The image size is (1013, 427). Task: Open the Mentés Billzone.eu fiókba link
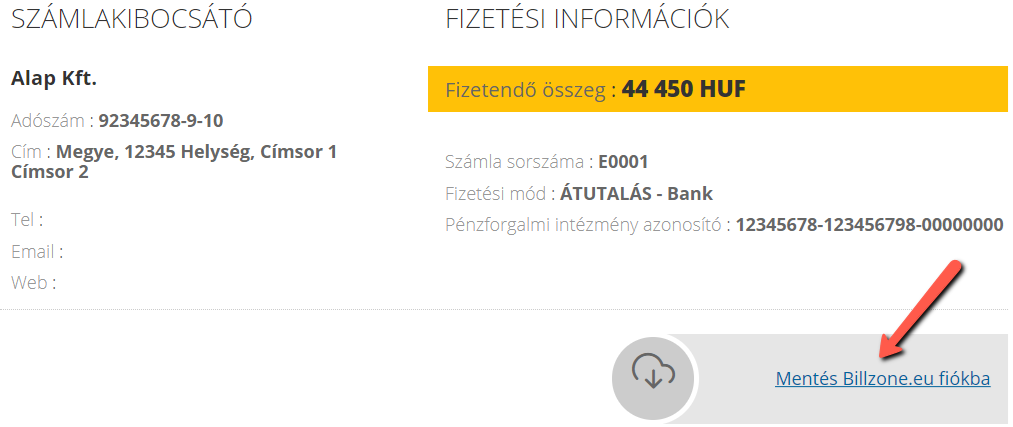pyautogui.click(x=882, y=379)
